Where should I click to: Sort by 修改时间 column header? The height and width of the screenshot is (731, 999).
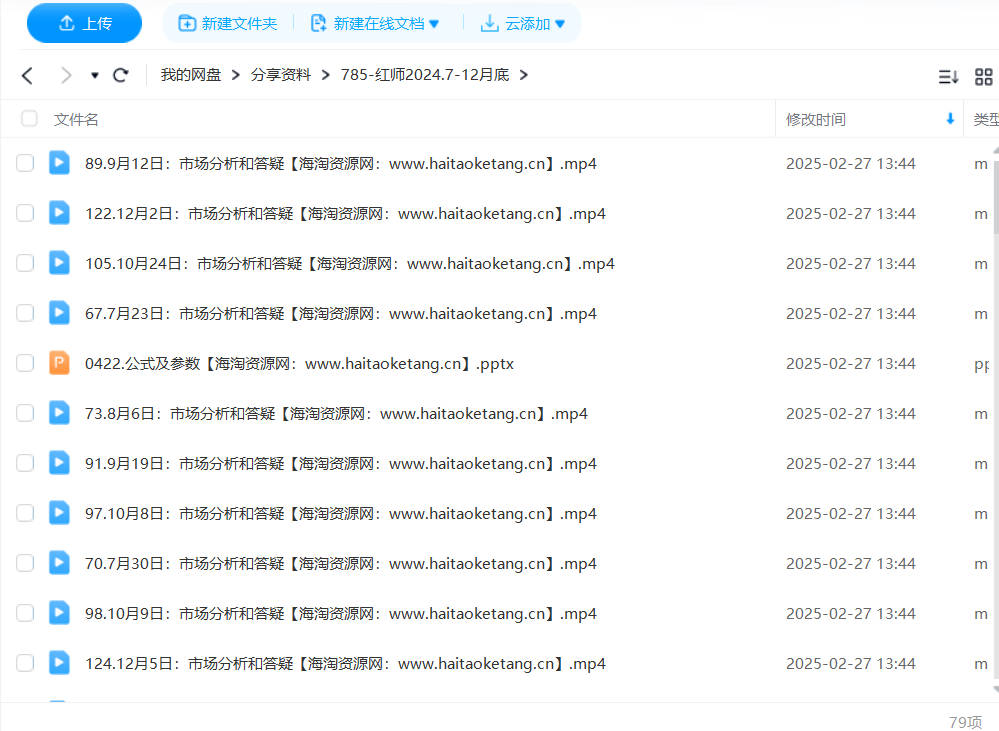point(816,119)
